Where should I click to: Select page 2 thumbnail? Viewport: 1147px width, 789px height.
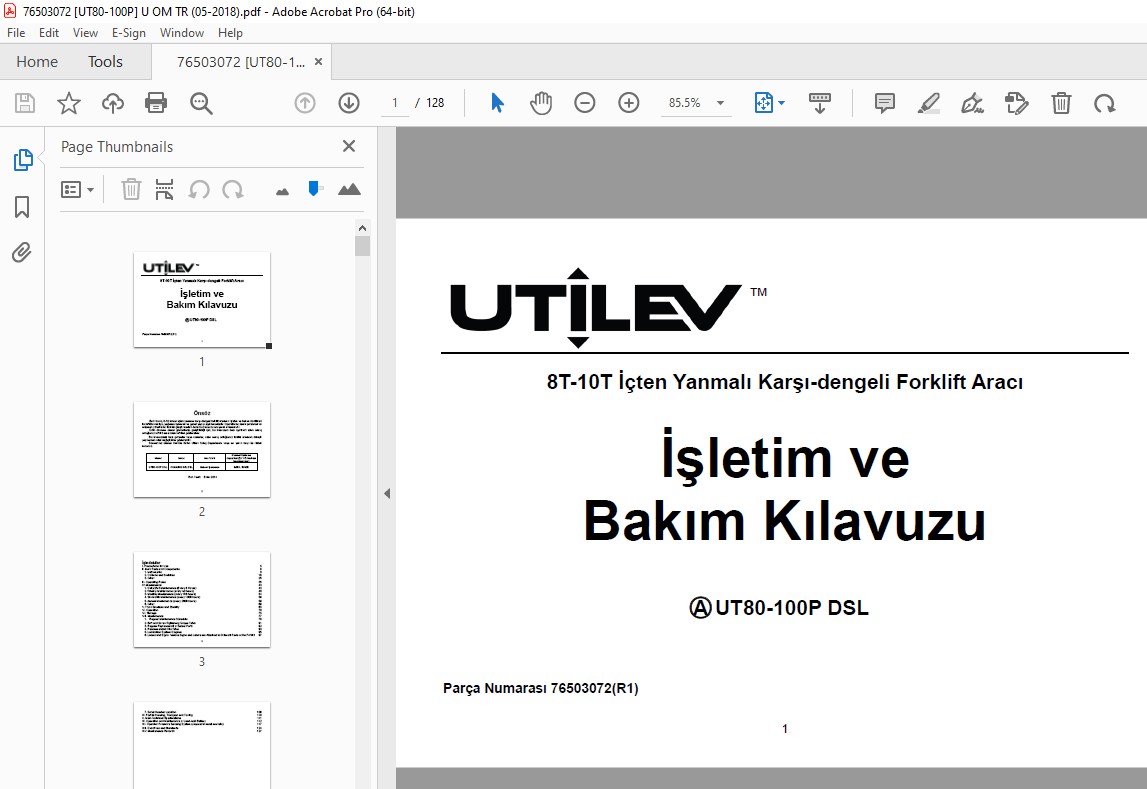202,450
